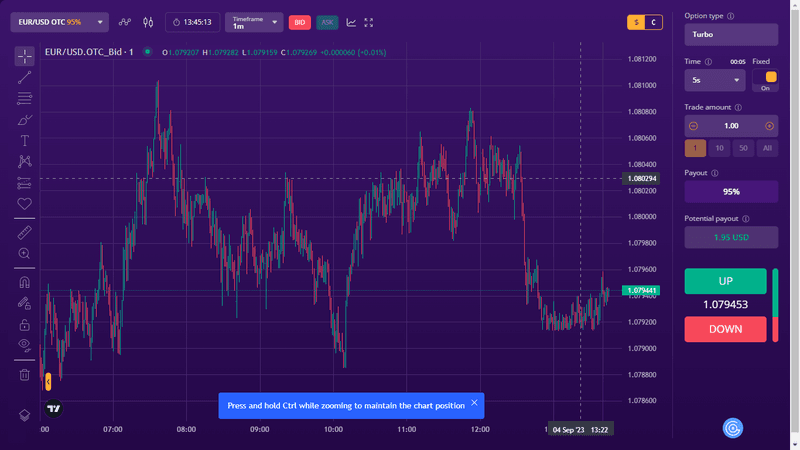
Task: Open the Option type Turbo selector
Action: pos(731,35)
